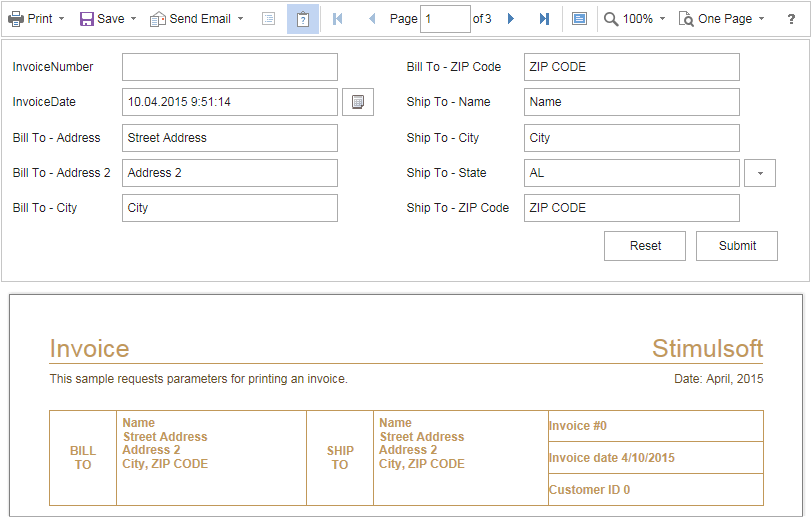Open the Print menu
This screenshot has width=811, height=517.
point(36,19)
